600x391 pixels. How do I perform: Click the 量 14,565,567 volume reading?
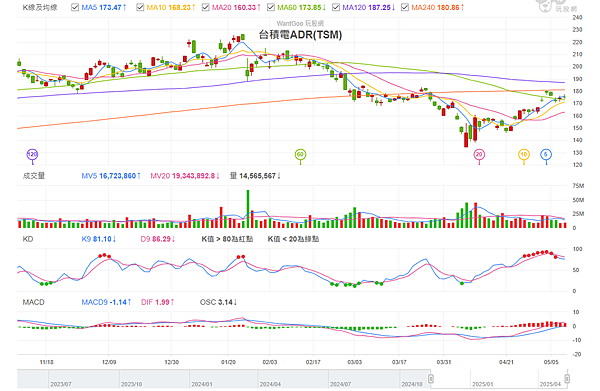click(255, 176)
